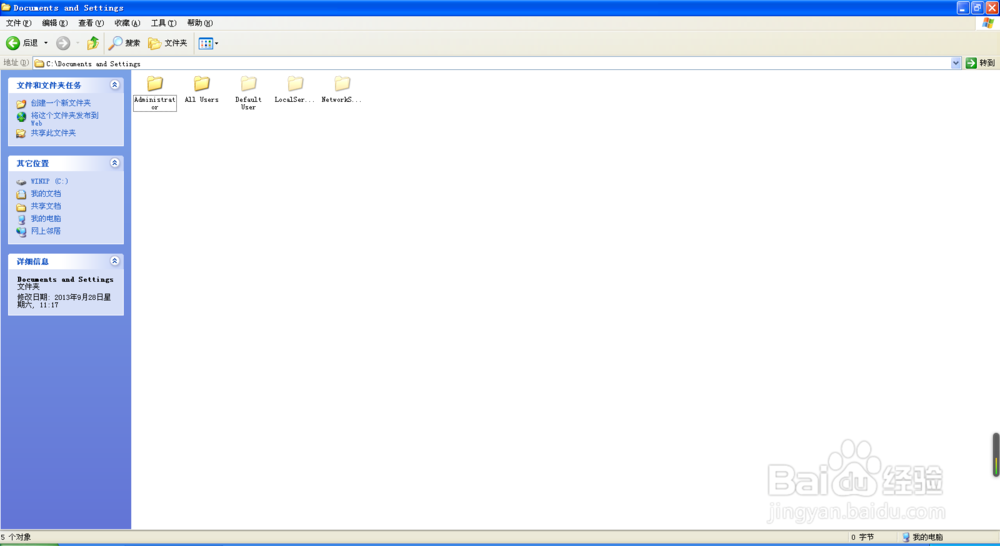
Task: Click the 修改日期 details text
Action: [x=64, y=301]
